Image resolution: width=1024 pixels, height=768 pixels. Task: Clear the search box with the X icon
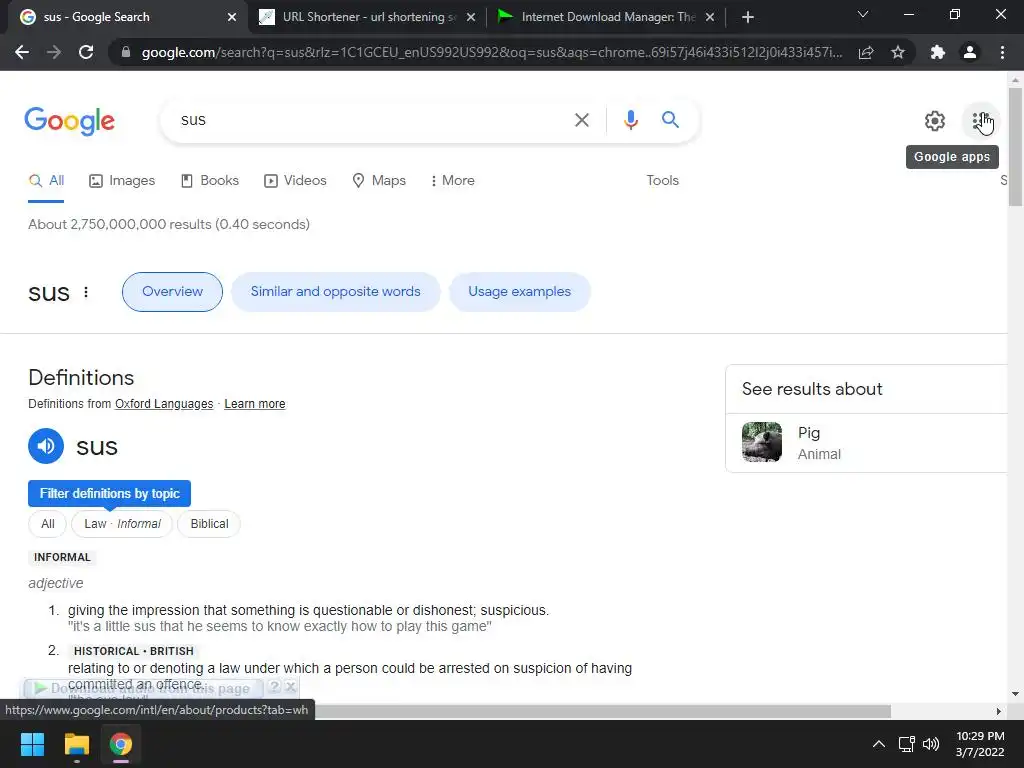point(581,120)
